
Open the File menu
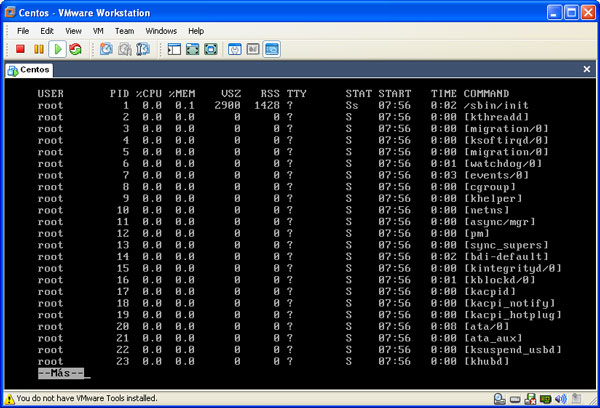click(22, 31)
